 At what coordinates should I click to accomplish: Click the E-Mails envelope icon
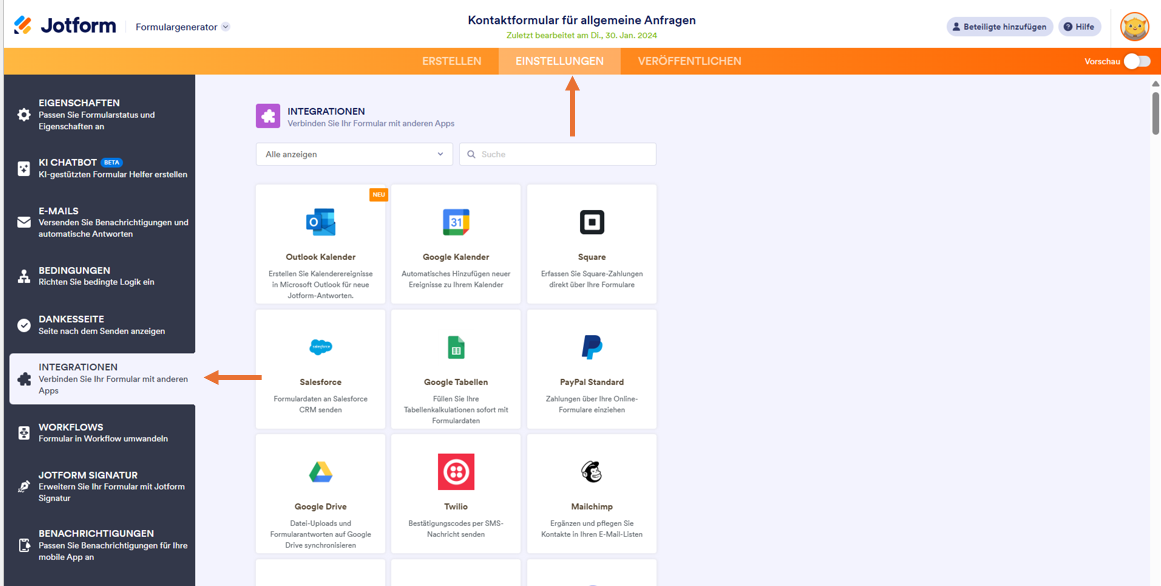(24, 222)
